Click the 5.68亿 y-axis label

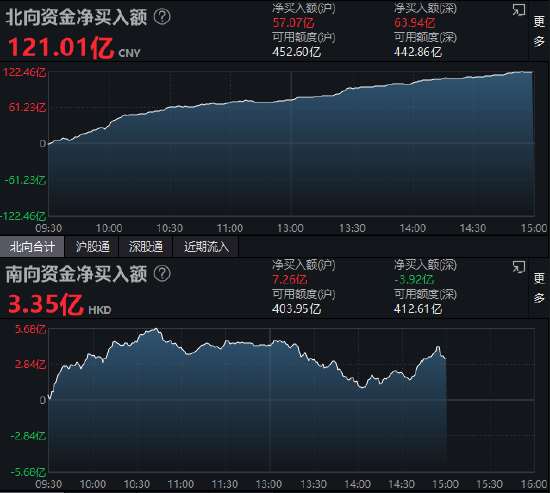click(x=31, y=329)
